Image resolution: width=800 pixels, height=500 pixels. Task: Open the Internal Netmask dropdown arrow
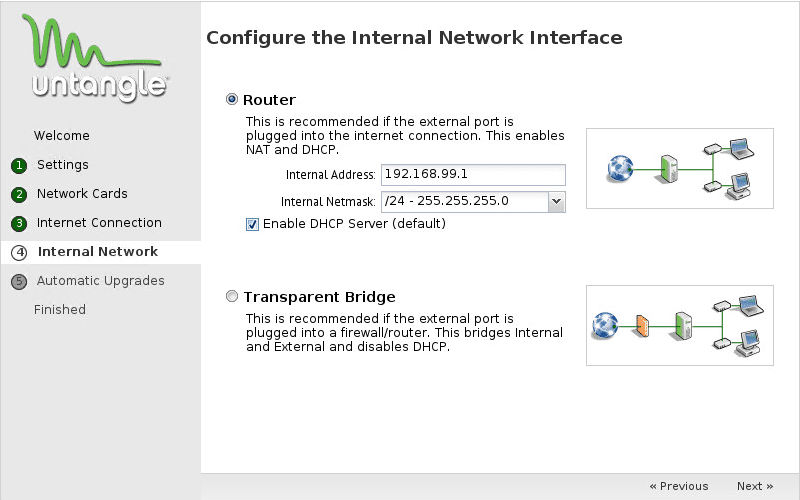[x=557, y=201]
